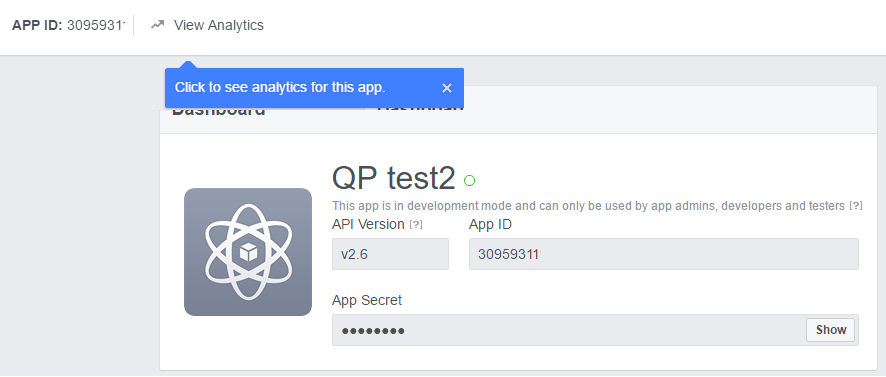This screenshot has width=886, height=377.
Task: Select the API Version v2.6 field
Action: coord(390,254)
